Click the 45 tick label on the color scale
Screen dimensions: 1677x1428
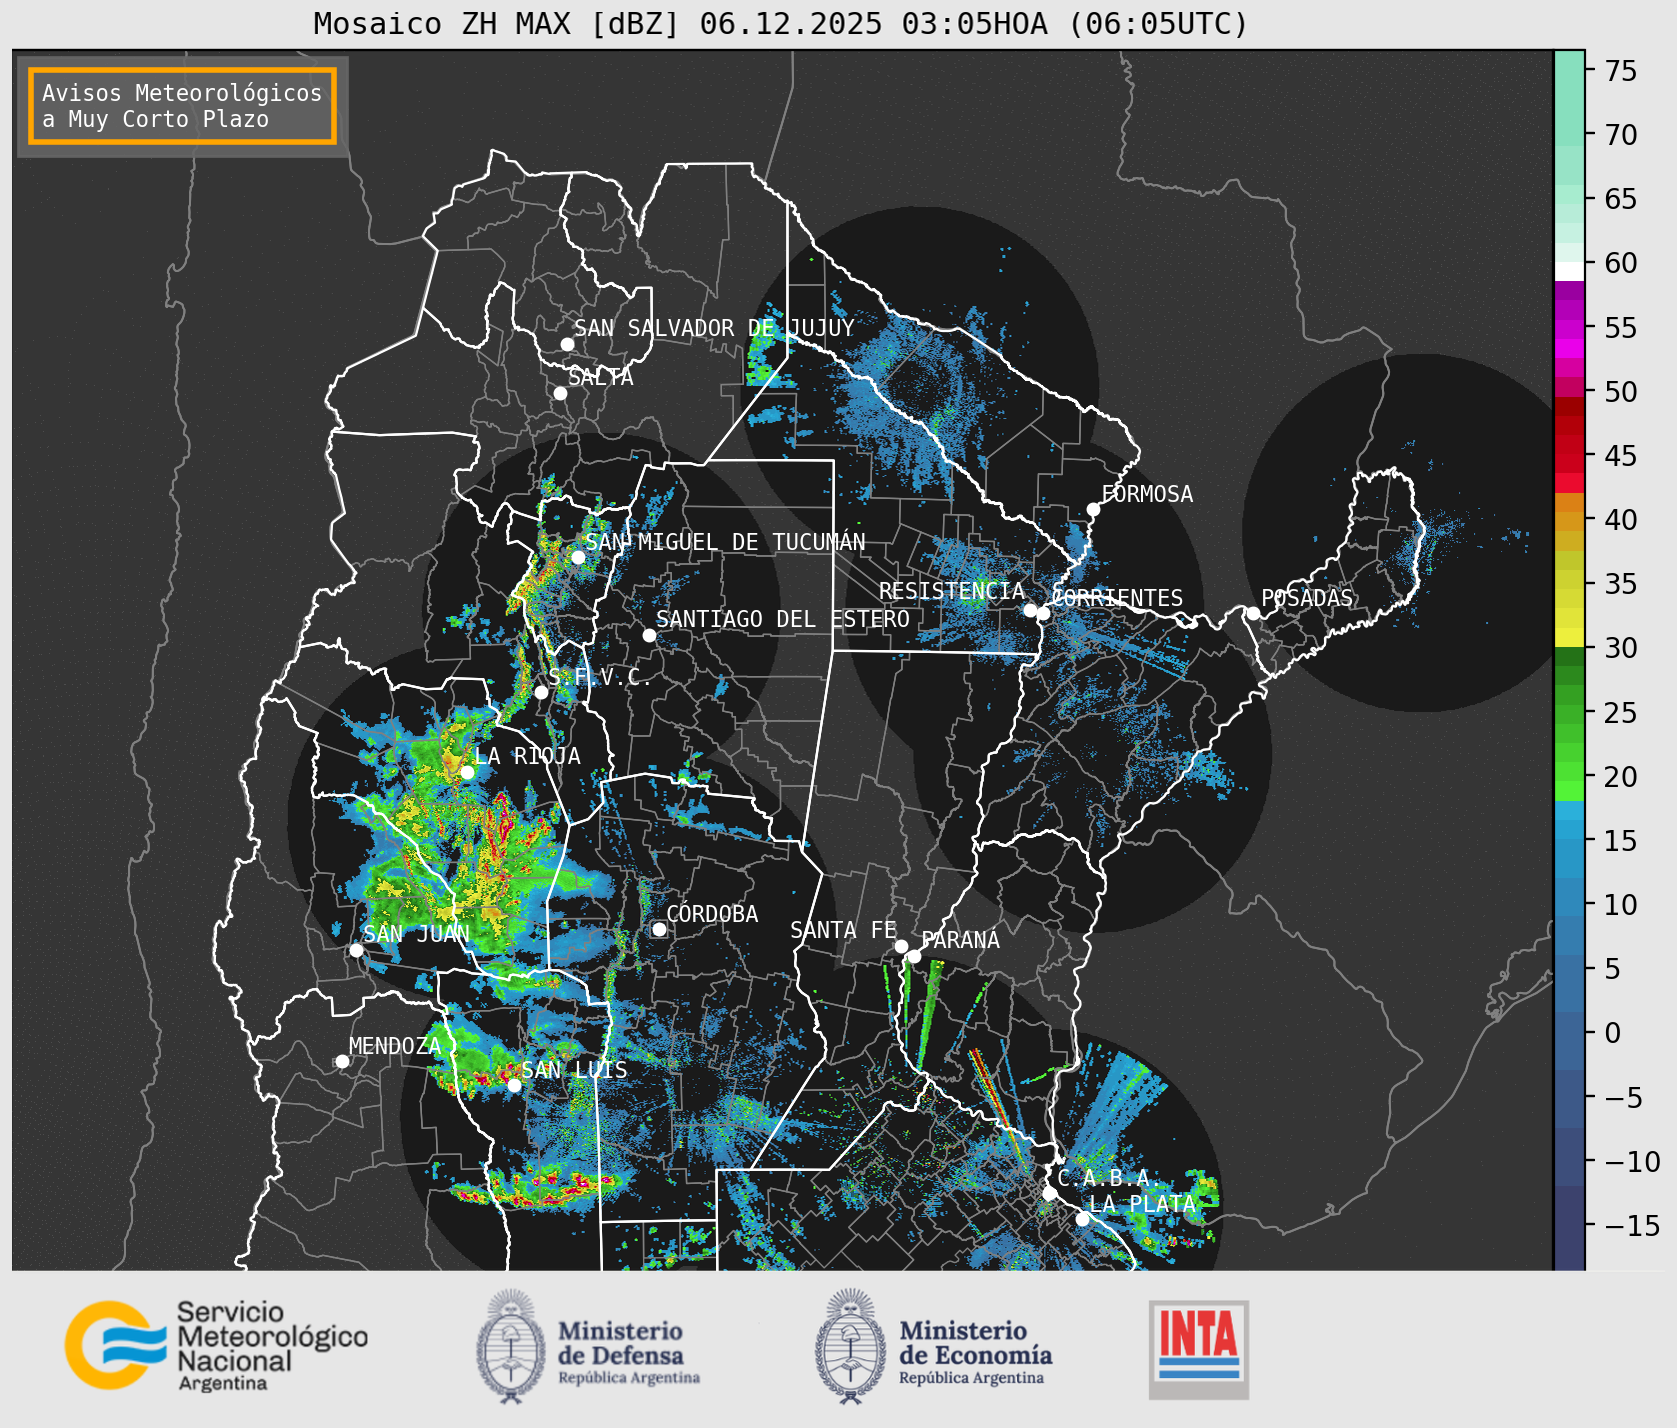click(1621, 456)
